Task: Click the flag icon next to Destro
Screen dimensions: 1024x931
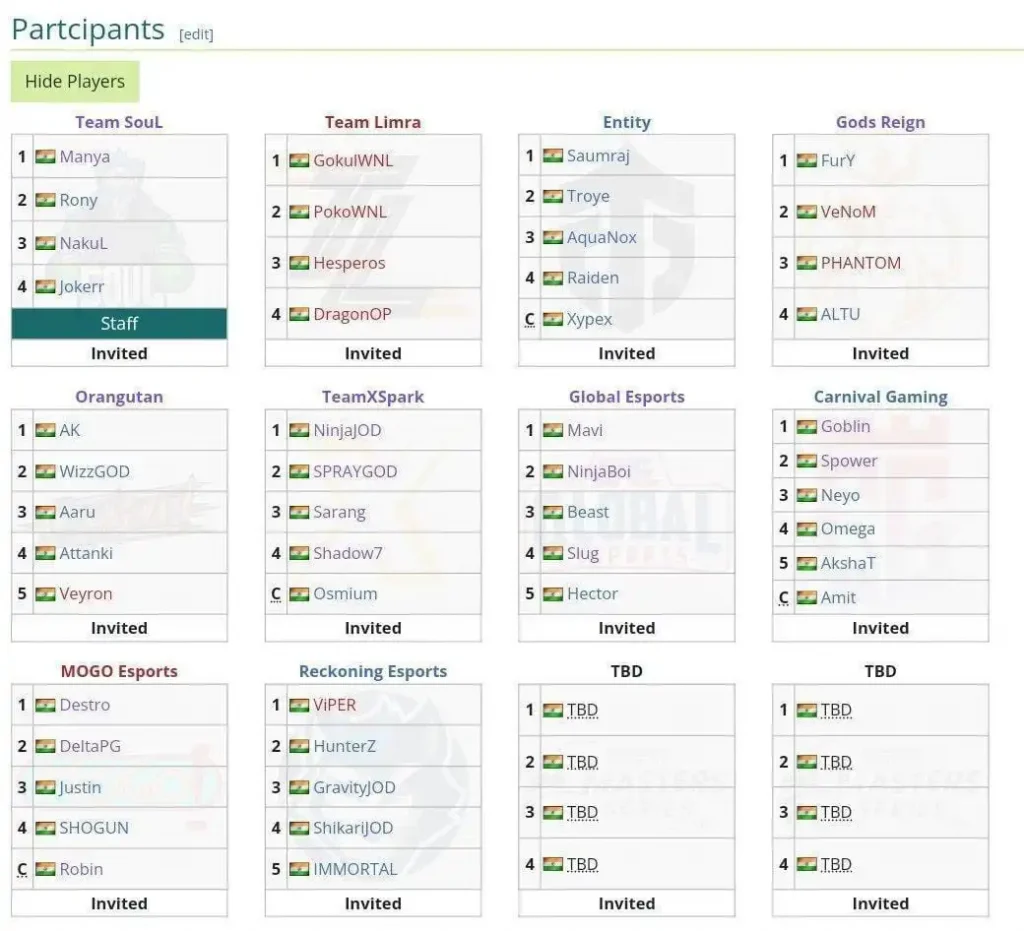Action: tap(45, 705)
